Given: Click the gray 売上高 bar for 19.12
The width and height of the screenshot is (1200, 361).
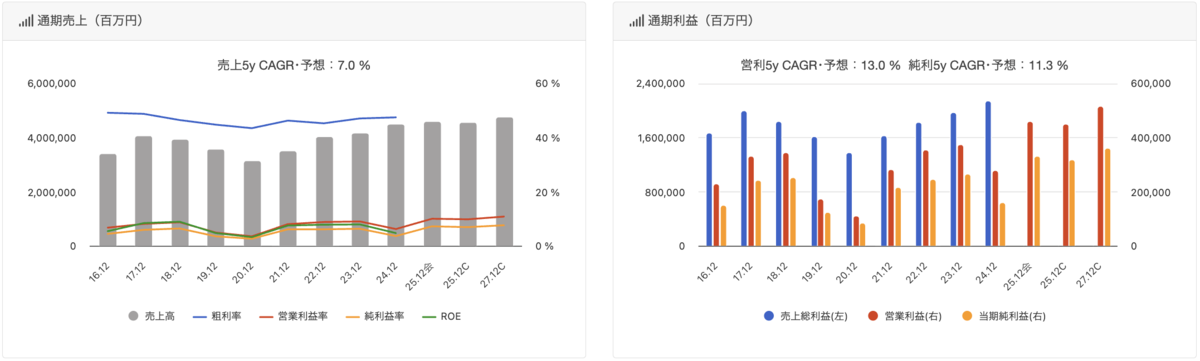Looking at the screenshot, I should [x=216, y=198].
